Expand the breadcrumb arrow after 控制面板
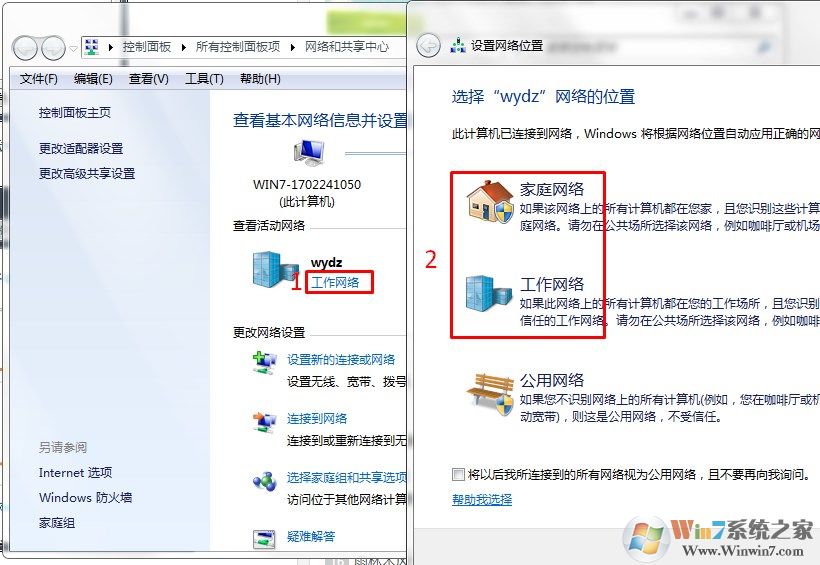This screenshot has width=820, height=565. (184, 48)
